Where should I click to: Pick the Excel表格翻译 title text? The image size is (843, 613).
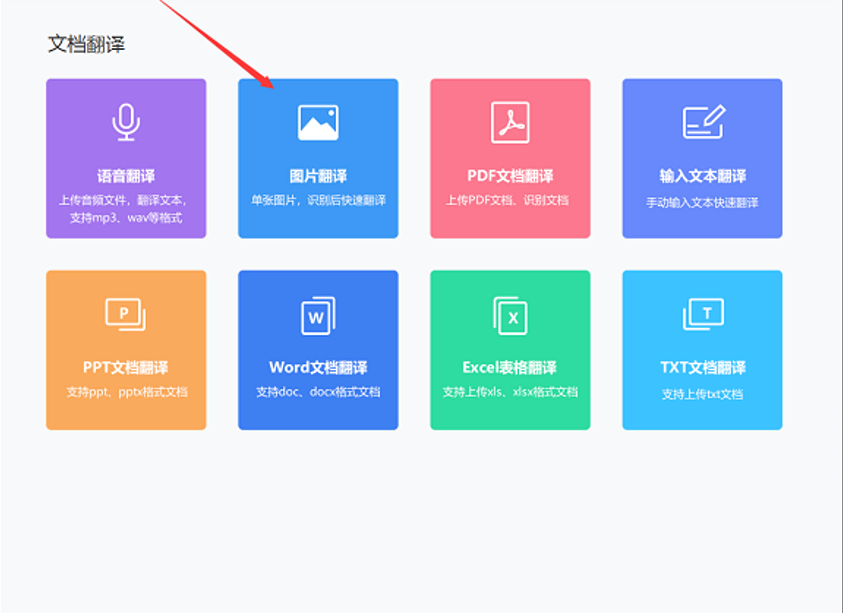tap(510, 367)
